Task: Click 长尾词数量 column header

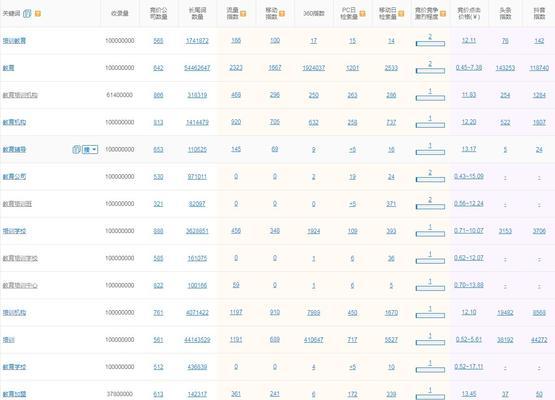Action: click(x=197, y=13)
